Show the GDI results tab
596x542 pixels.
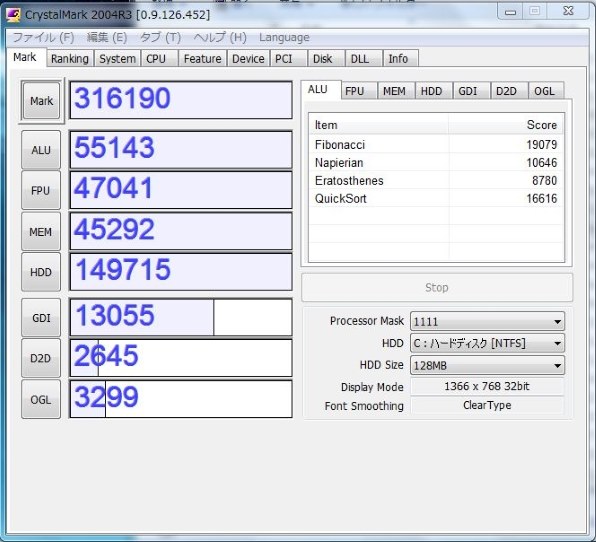pyautogui.click(x=471, y=91)
